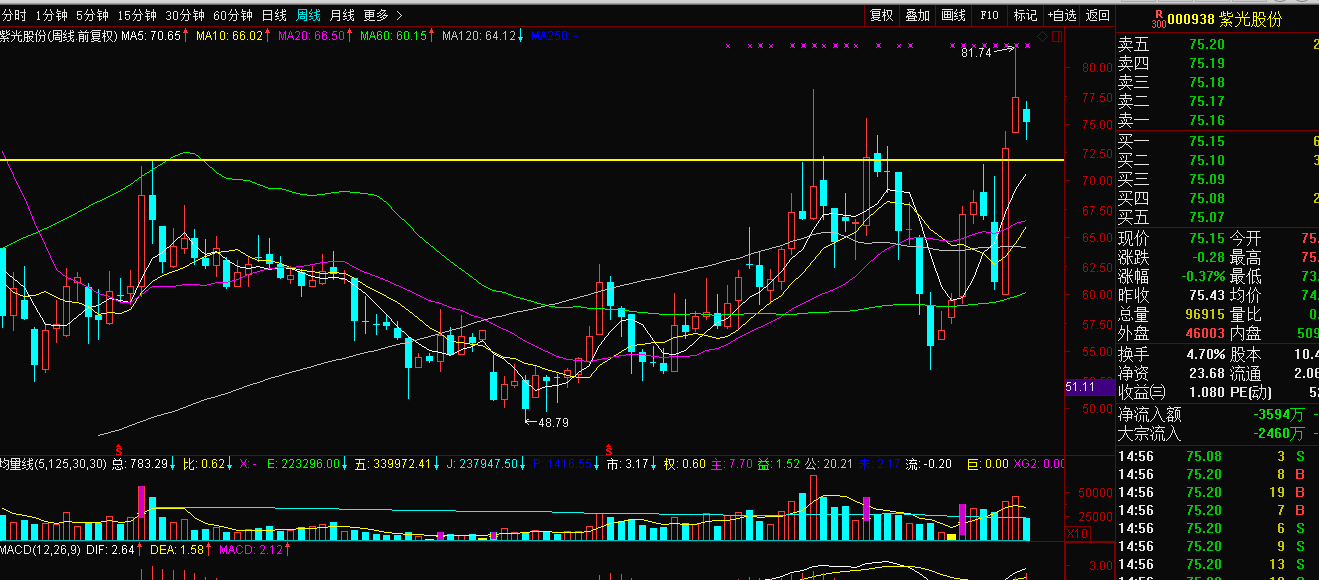Click the 买四 price 75.08

[1206, 198]
